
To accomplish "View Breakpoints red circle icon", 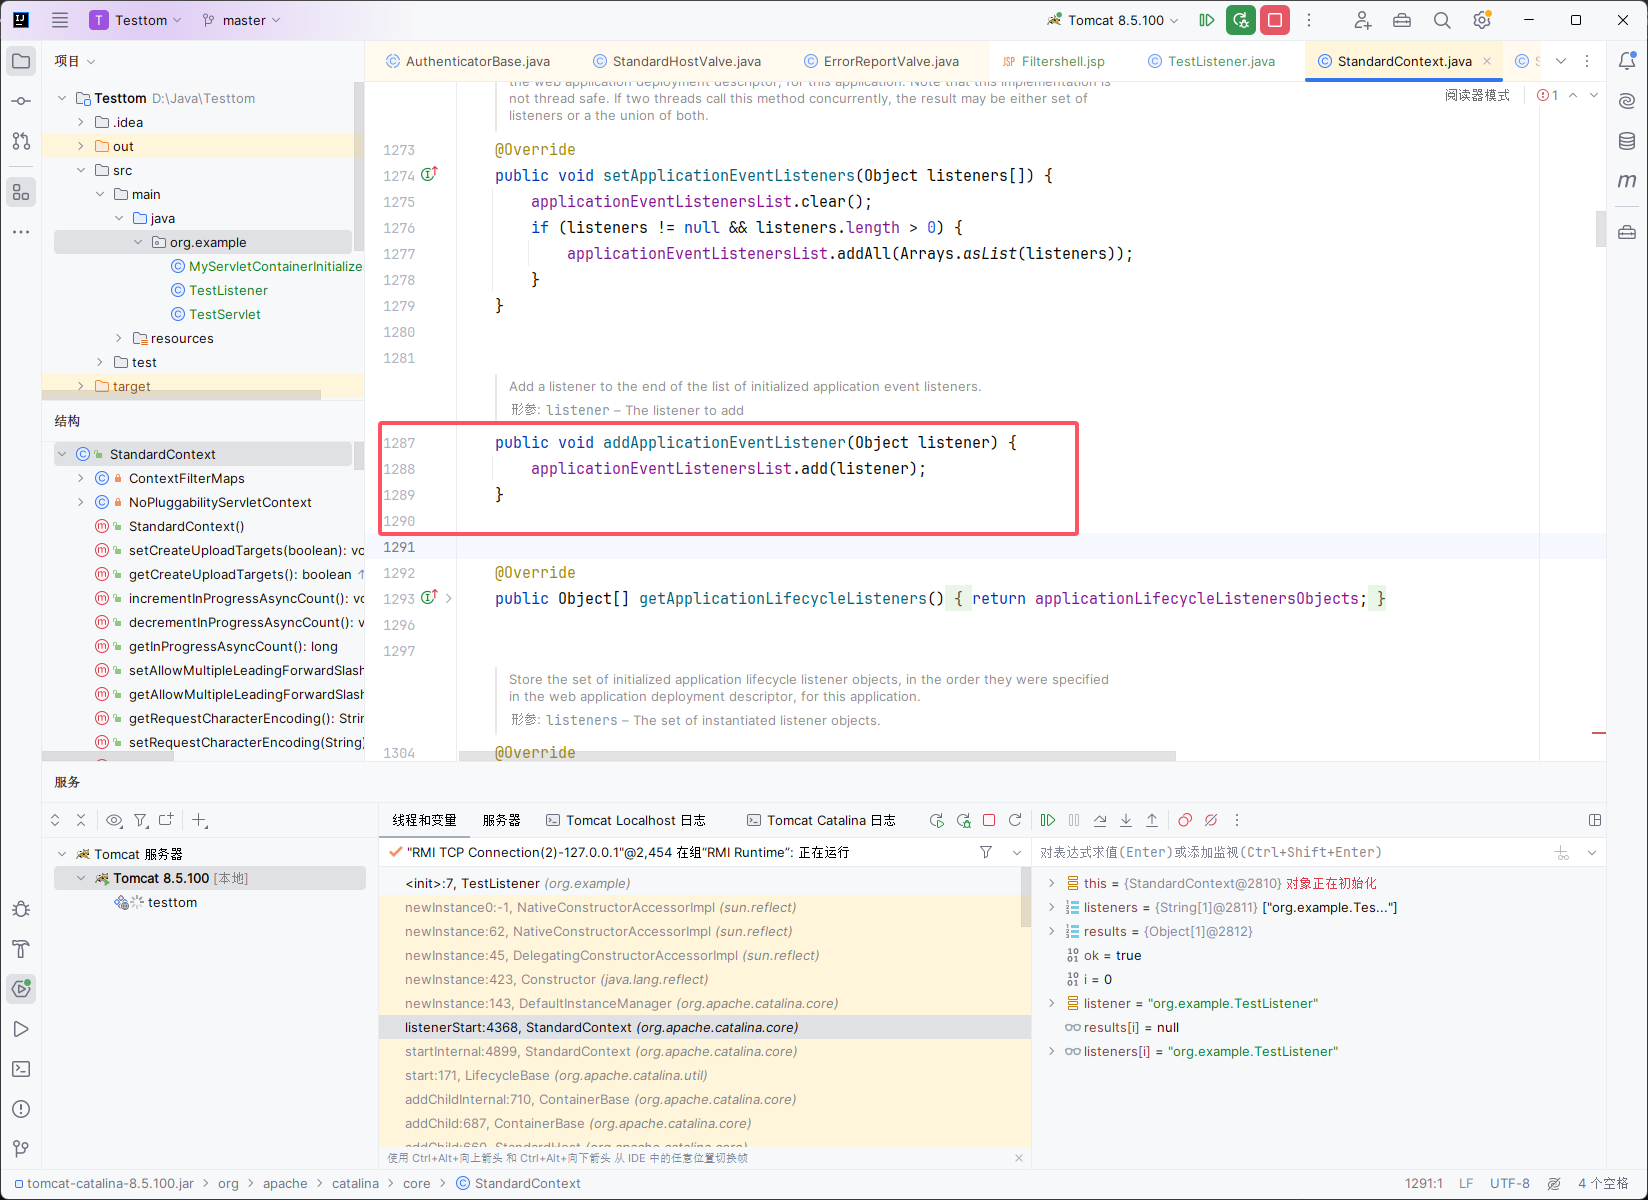I will [1185, 820].
